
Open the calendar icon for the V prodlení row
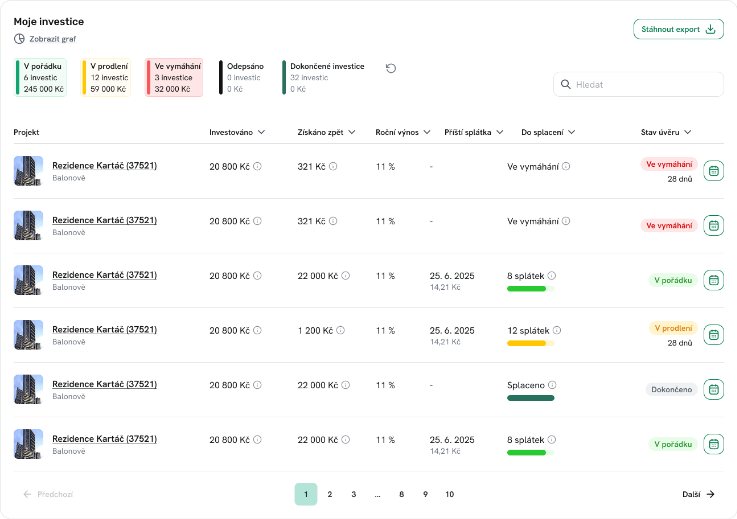(713, 335)
